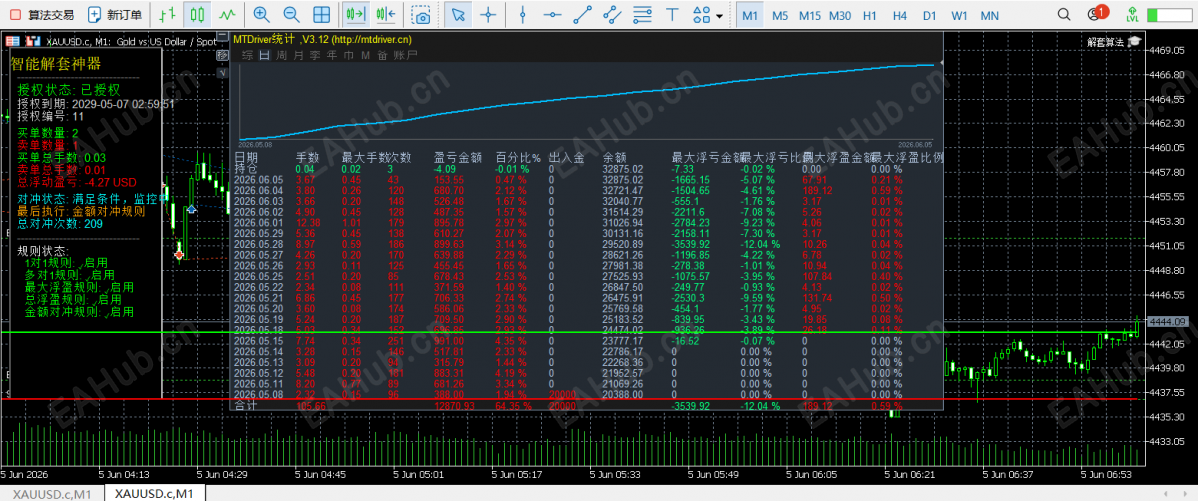Screen dimensions: 1198x501
Task: Switch statistics view to 账户 account tab
Action: coord(406,55)
